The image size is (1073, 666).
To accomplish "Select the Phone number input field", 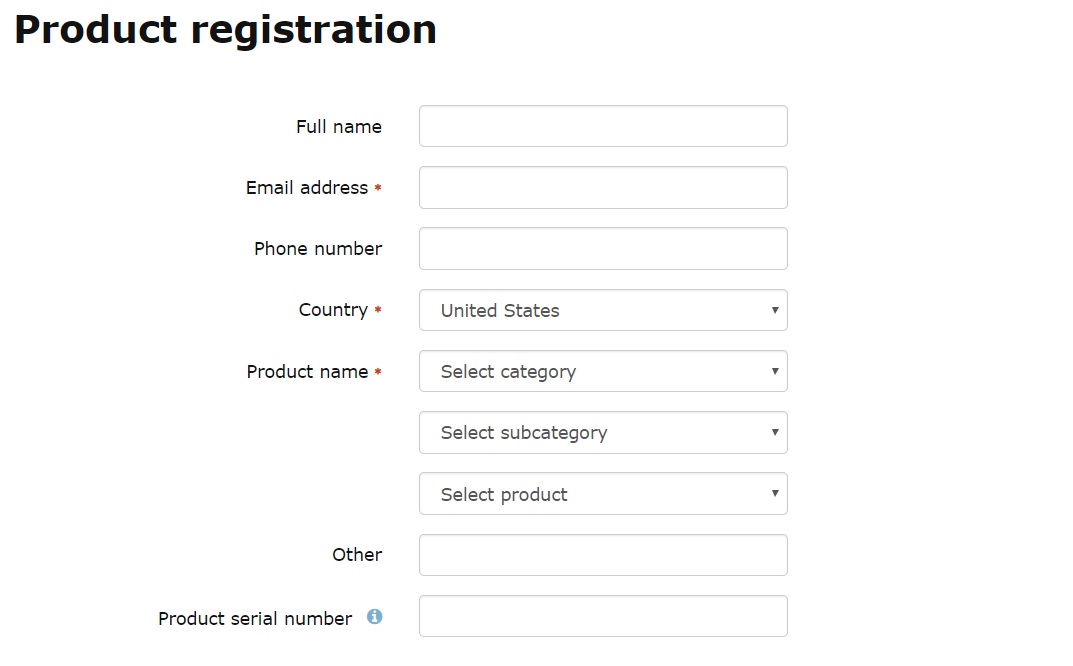I will click(603, 248).
